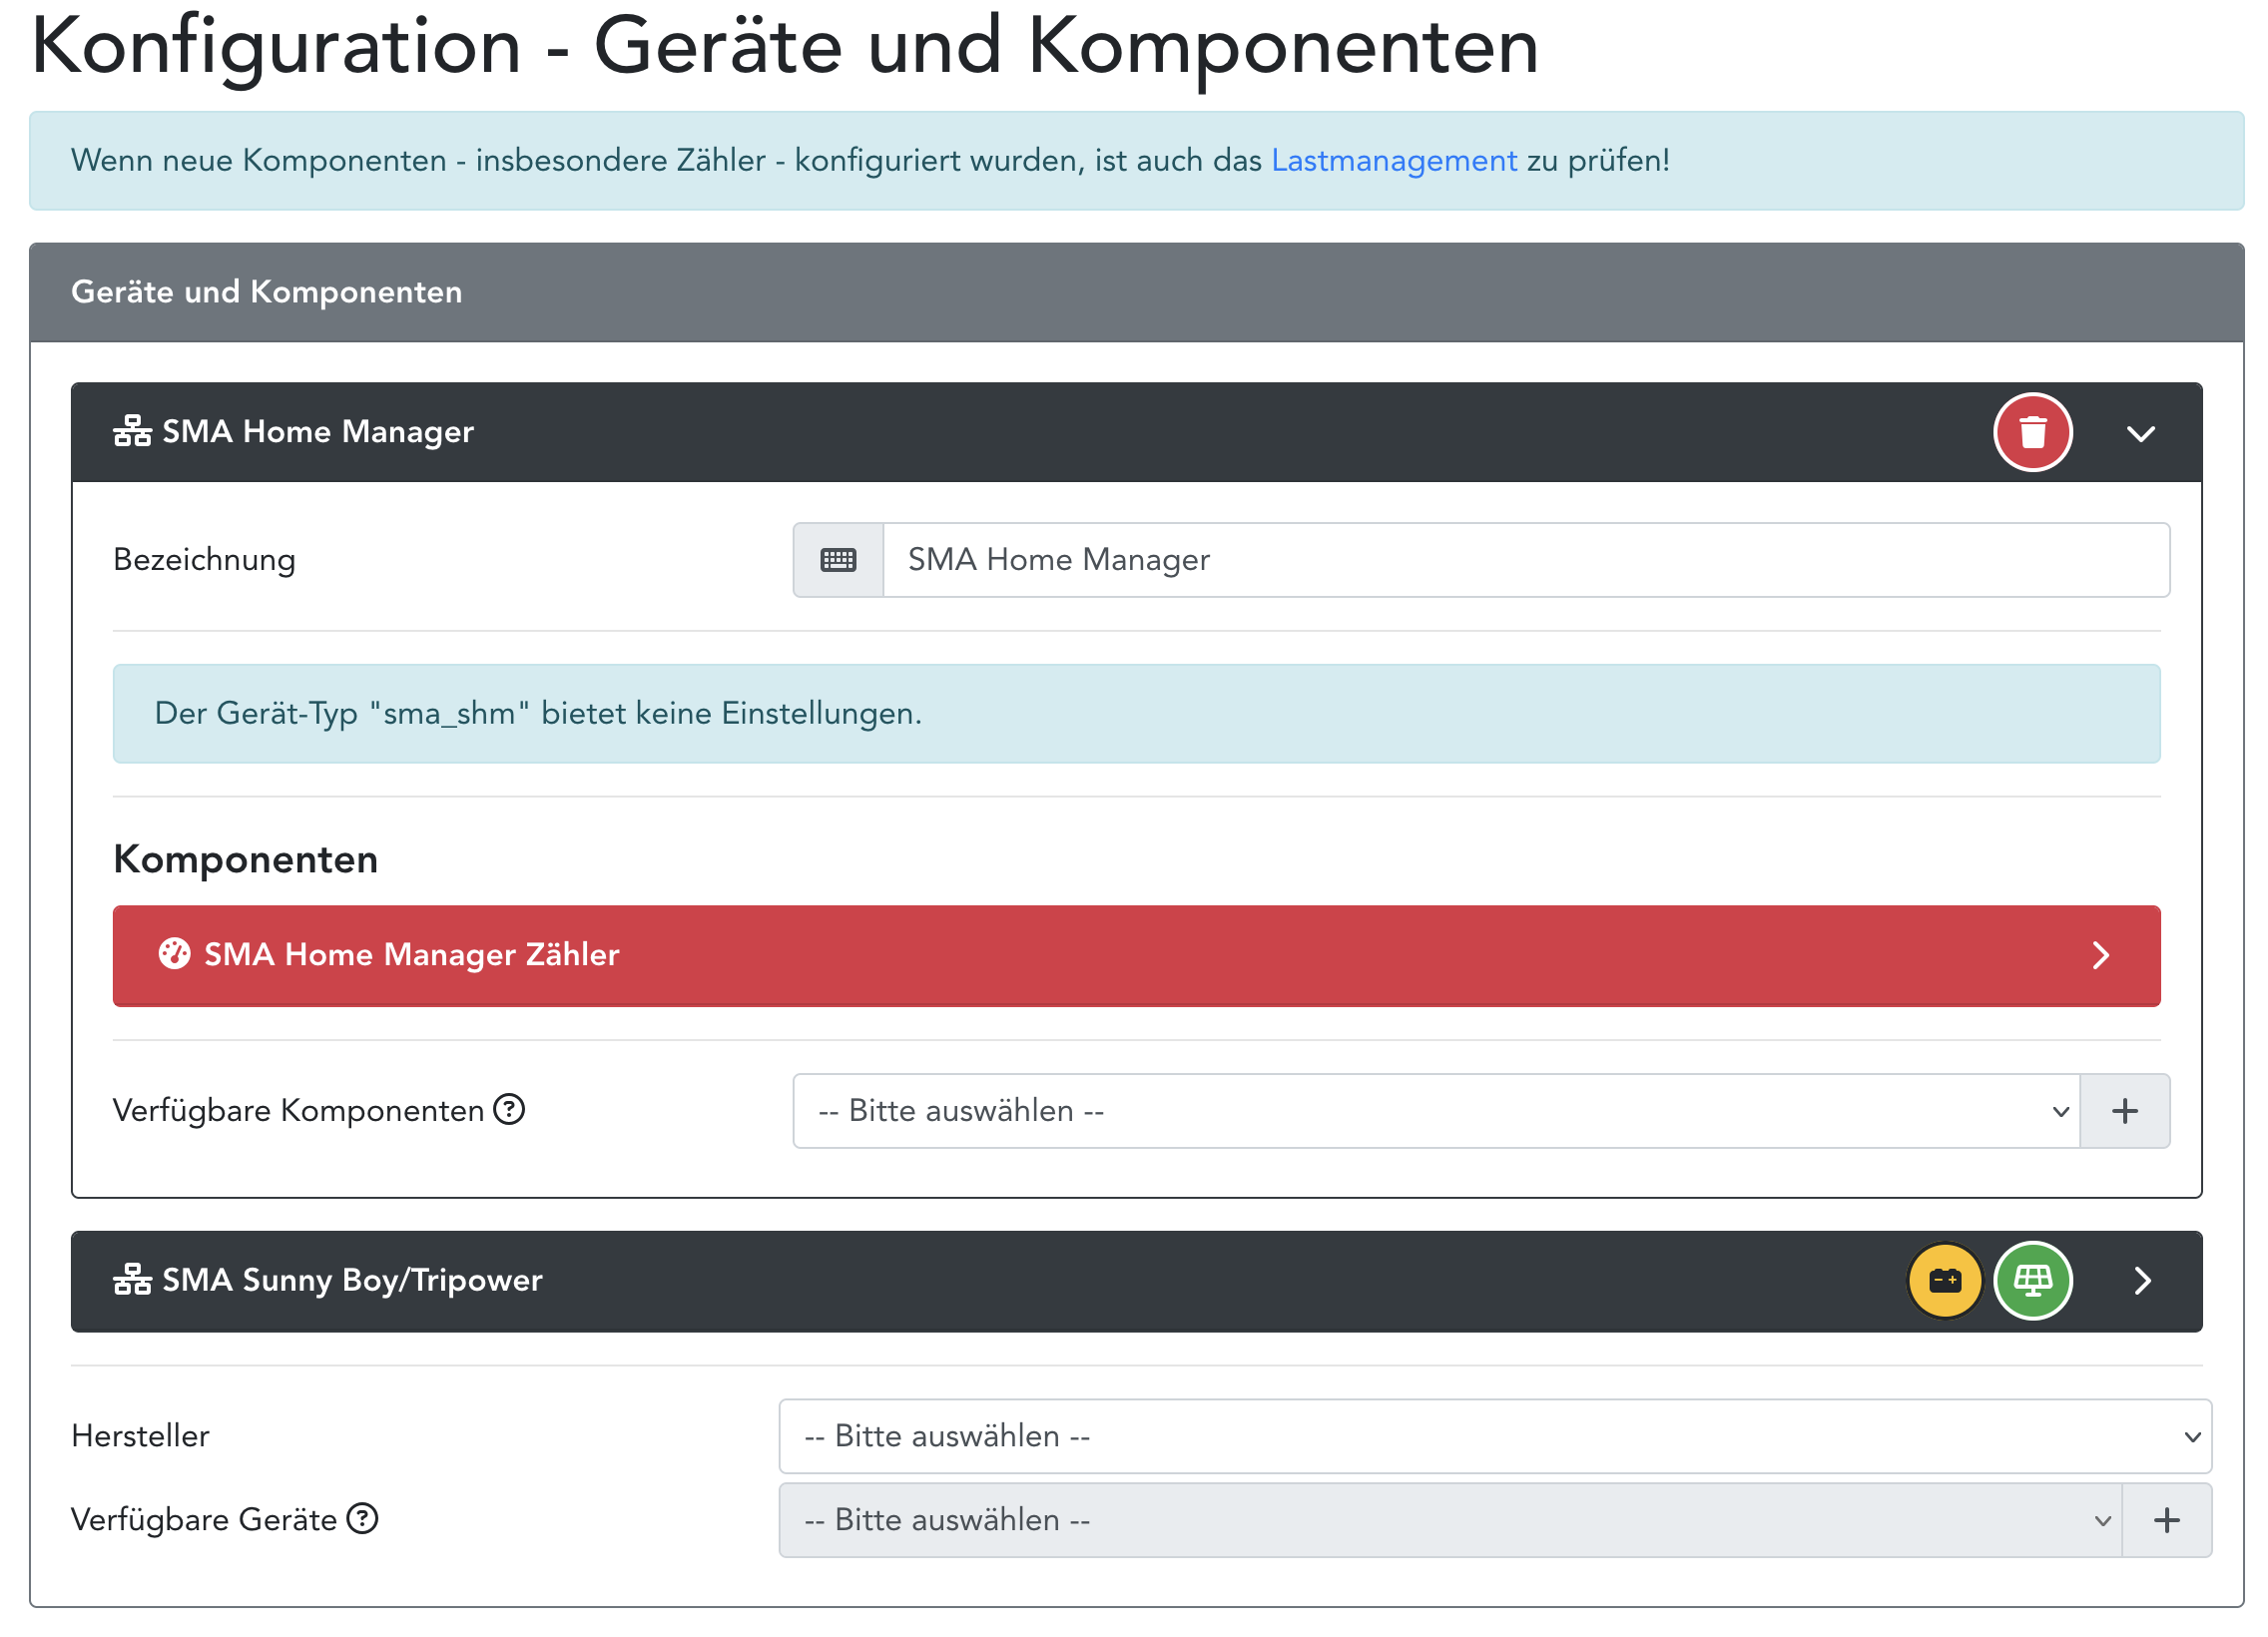Expand SMA Home Manager Zähler component
Image resolution: width=2268 pixels, height=1637 pixels.
pos(2099,955)
